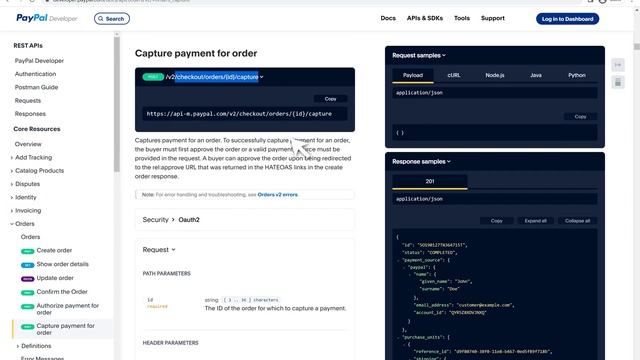
Task: Copy the request payload sample
Action: (x=580, y=117)
